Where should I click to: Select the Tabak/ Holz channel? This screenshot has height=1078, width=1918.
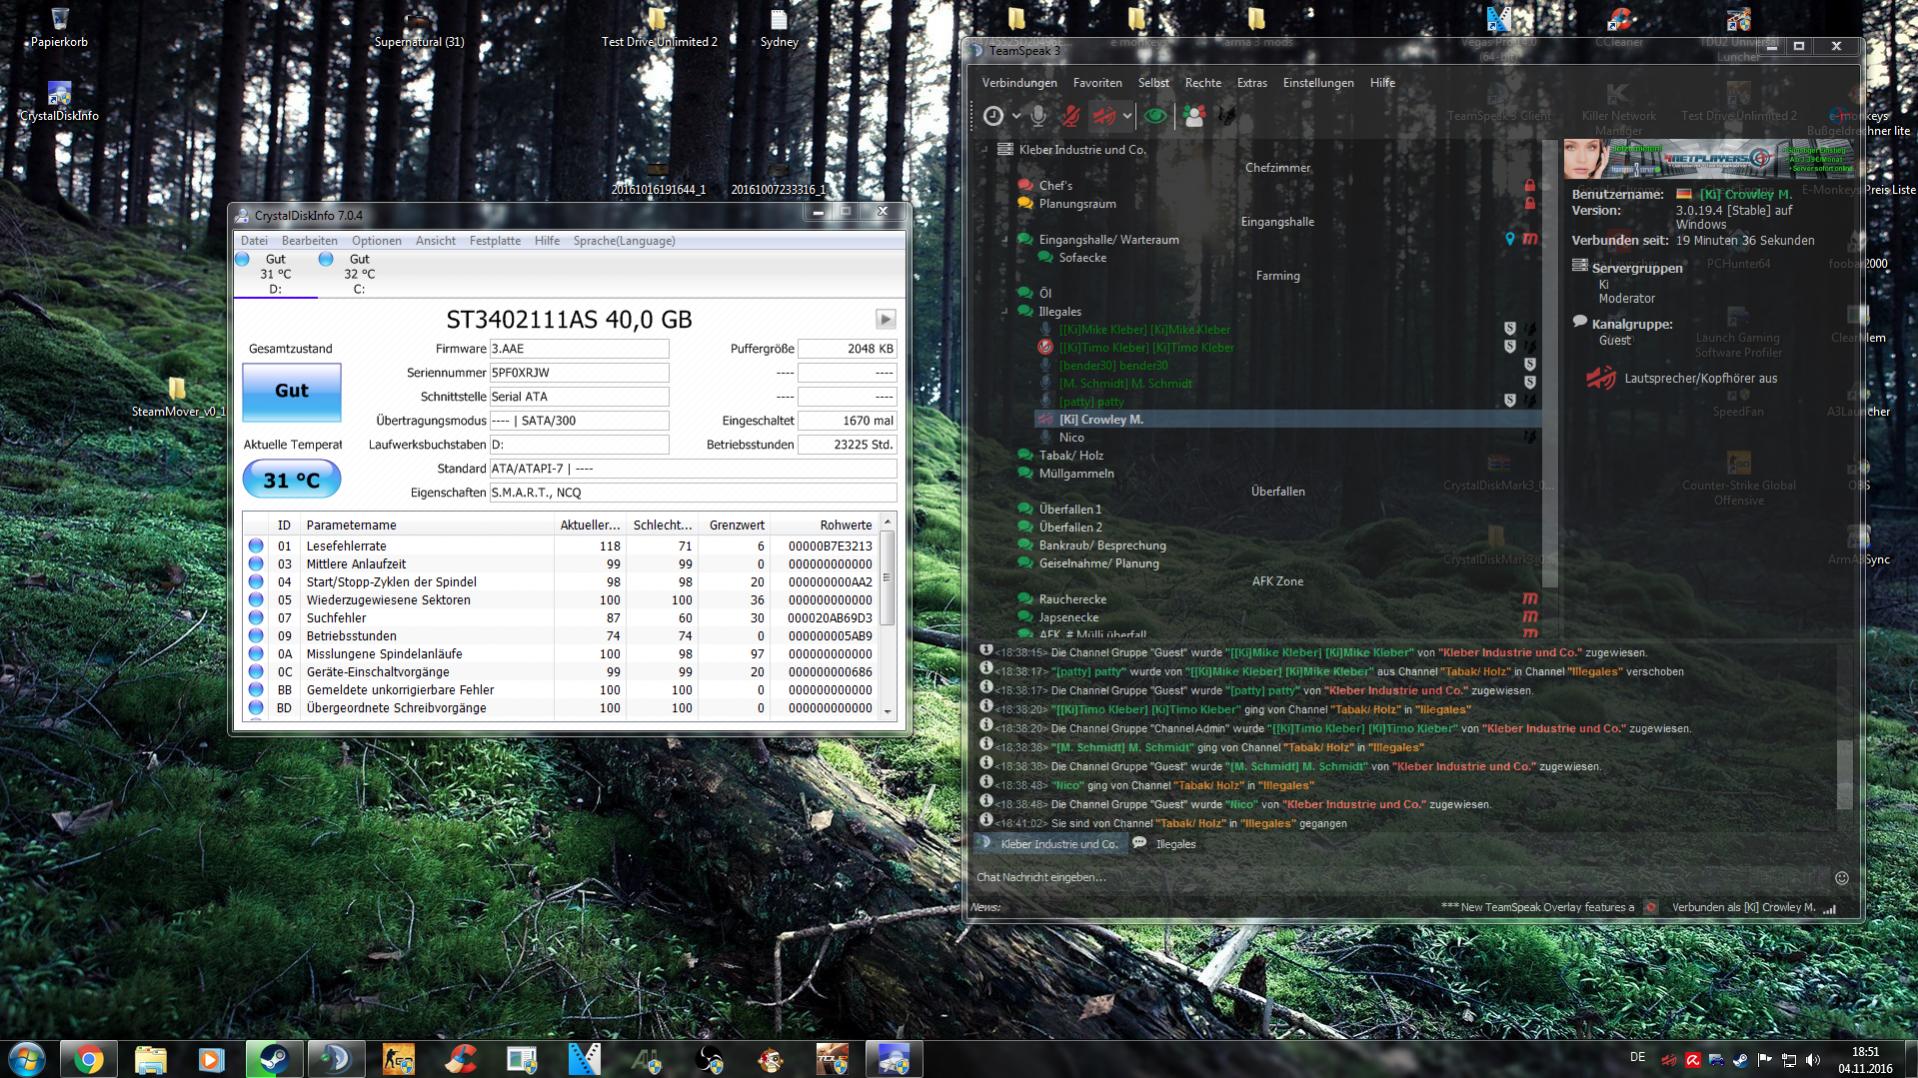1070,456
